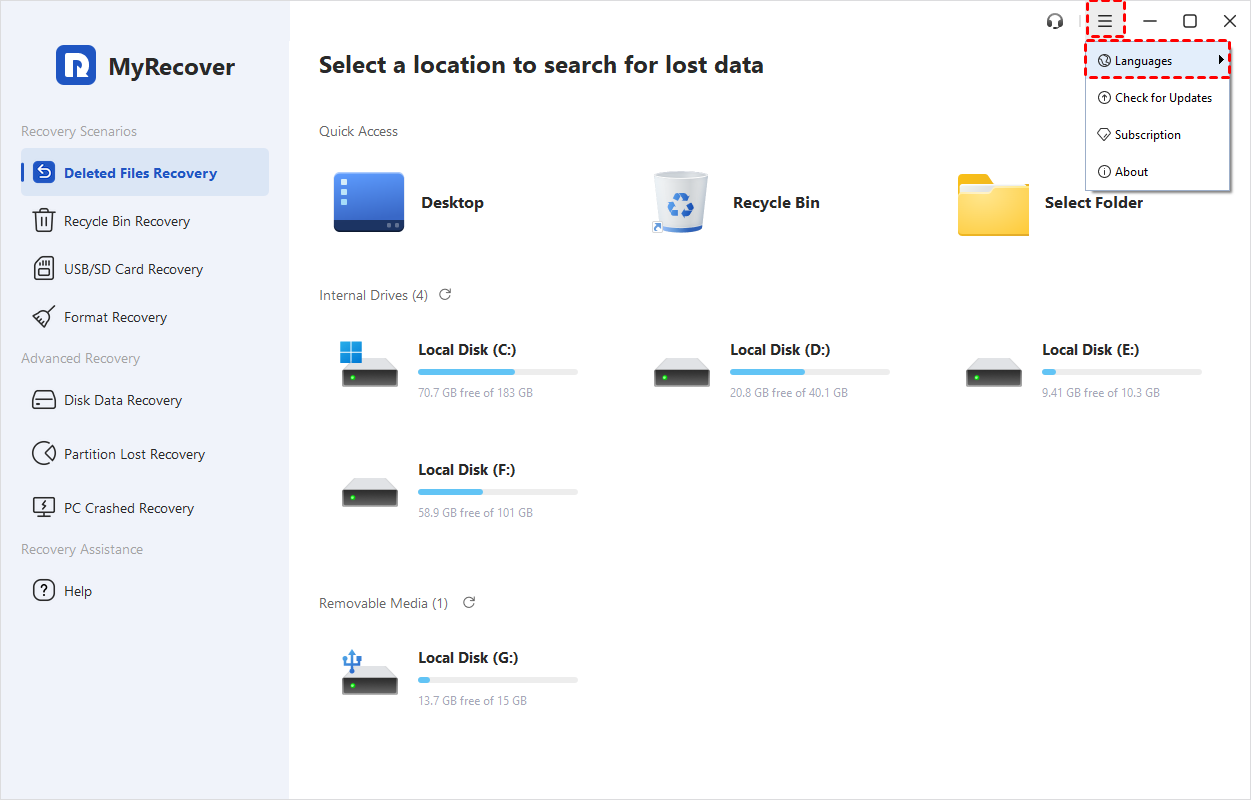Choose the Desktop quick access location
The image size is (1251, 800).
pos(368,202)
